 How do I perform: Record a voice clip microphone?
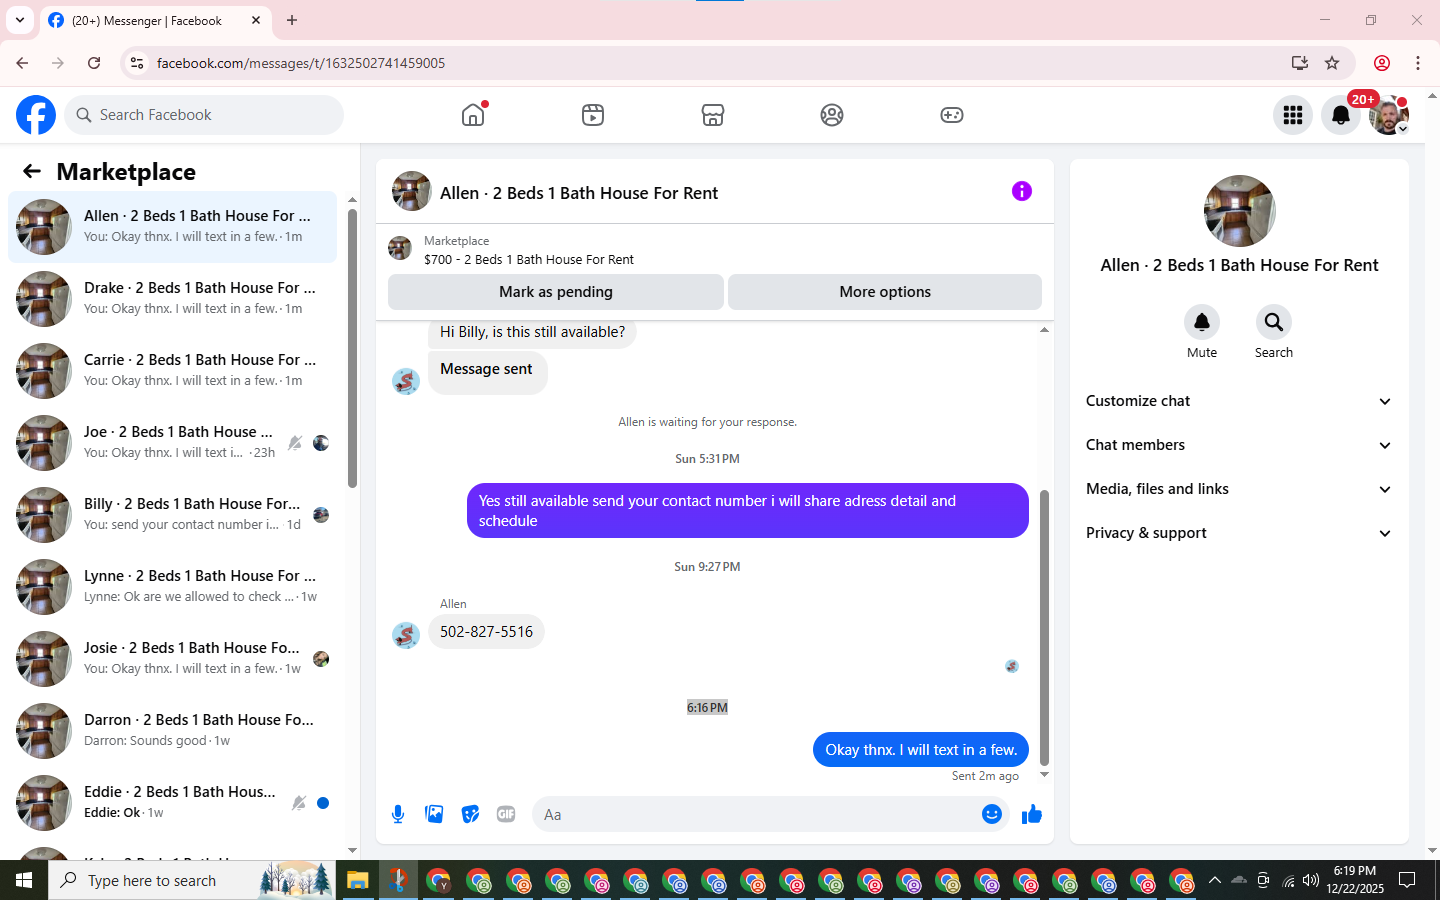[398, 814]
